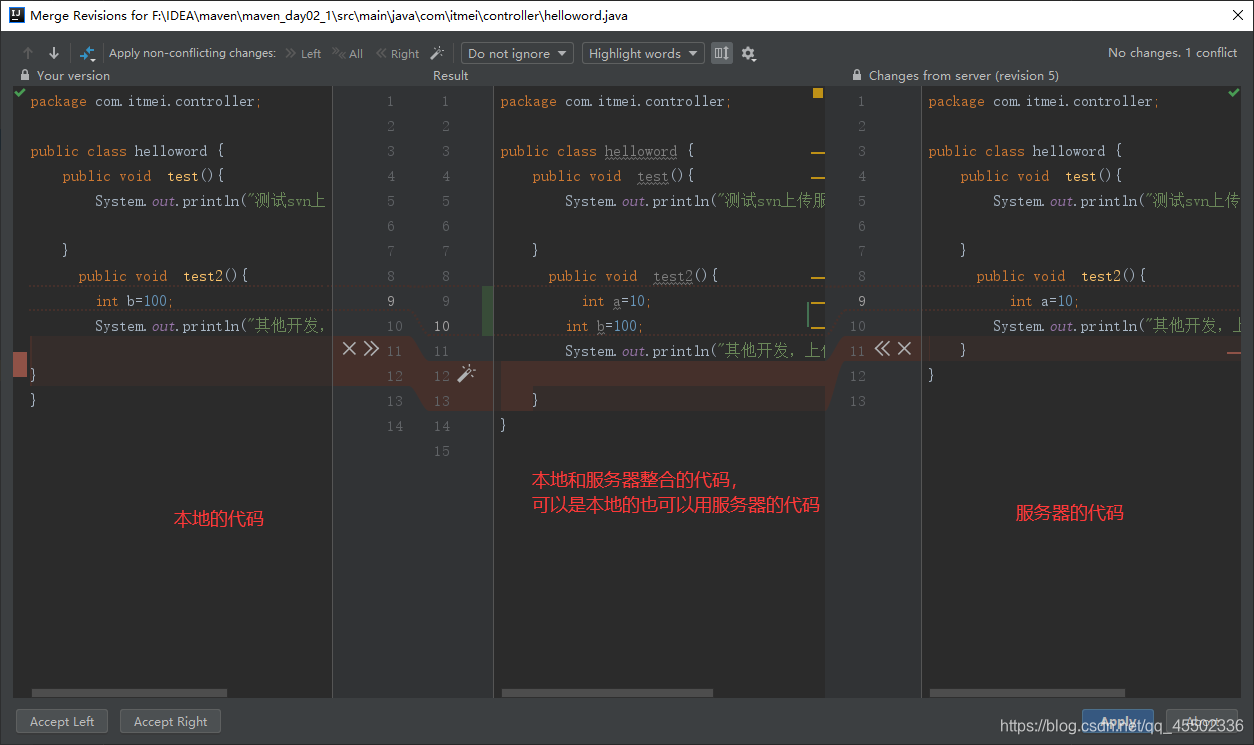The image size is (1254, 745).
Task: Apply non-conflicting changes from Left
Action: pyautogui.click(x=303, y=54)
